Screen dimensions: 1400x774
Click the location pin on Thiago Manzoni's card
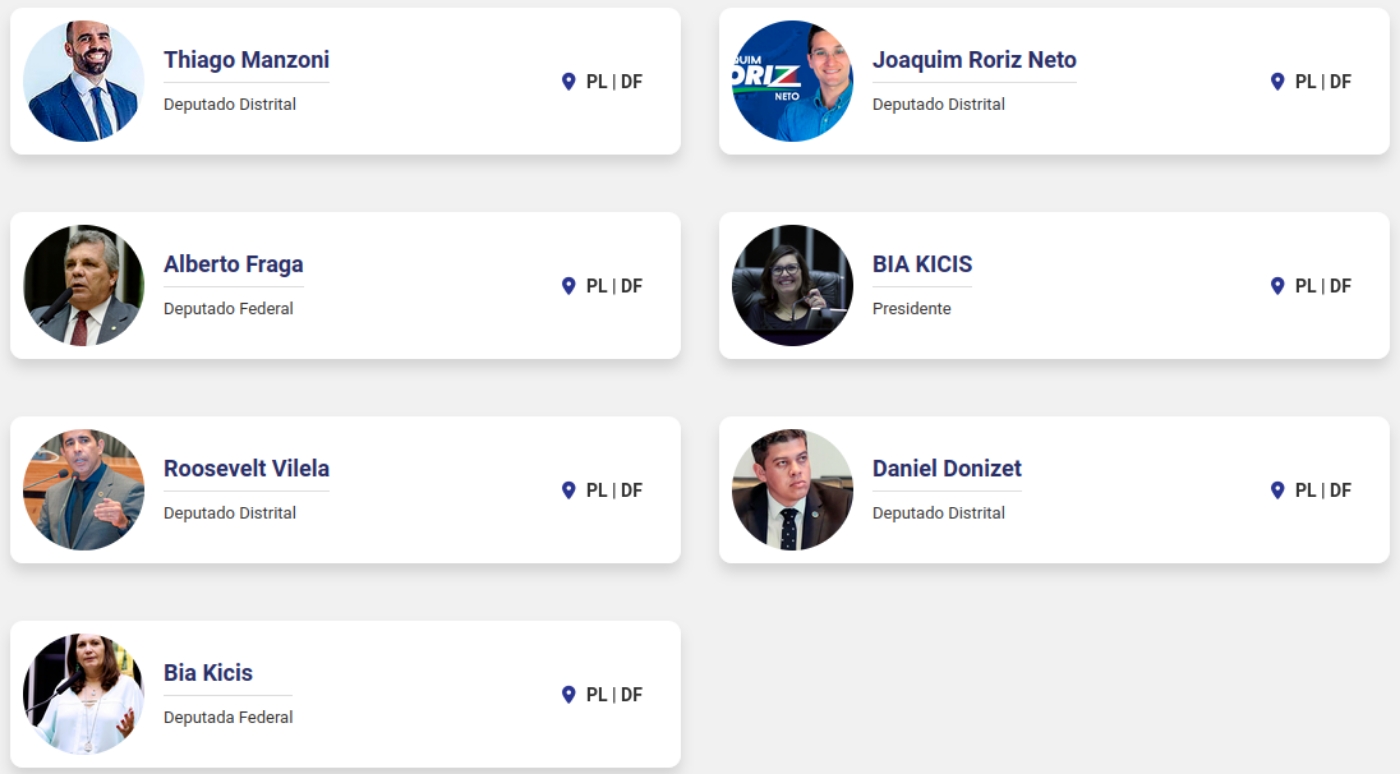coord(569,82)
